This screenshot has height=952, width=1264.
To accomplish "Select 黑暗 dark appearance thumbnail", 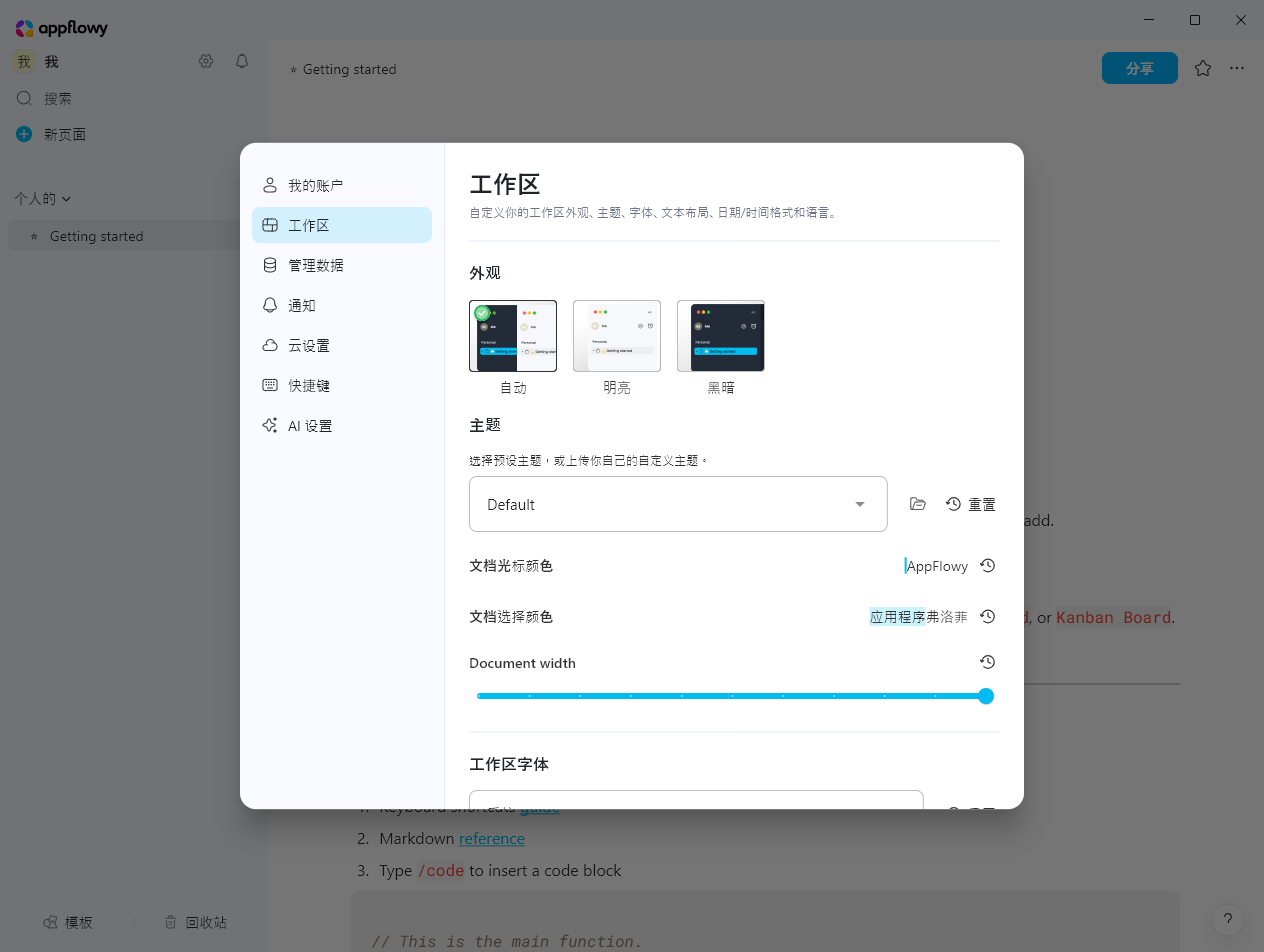I will point(721,336).
